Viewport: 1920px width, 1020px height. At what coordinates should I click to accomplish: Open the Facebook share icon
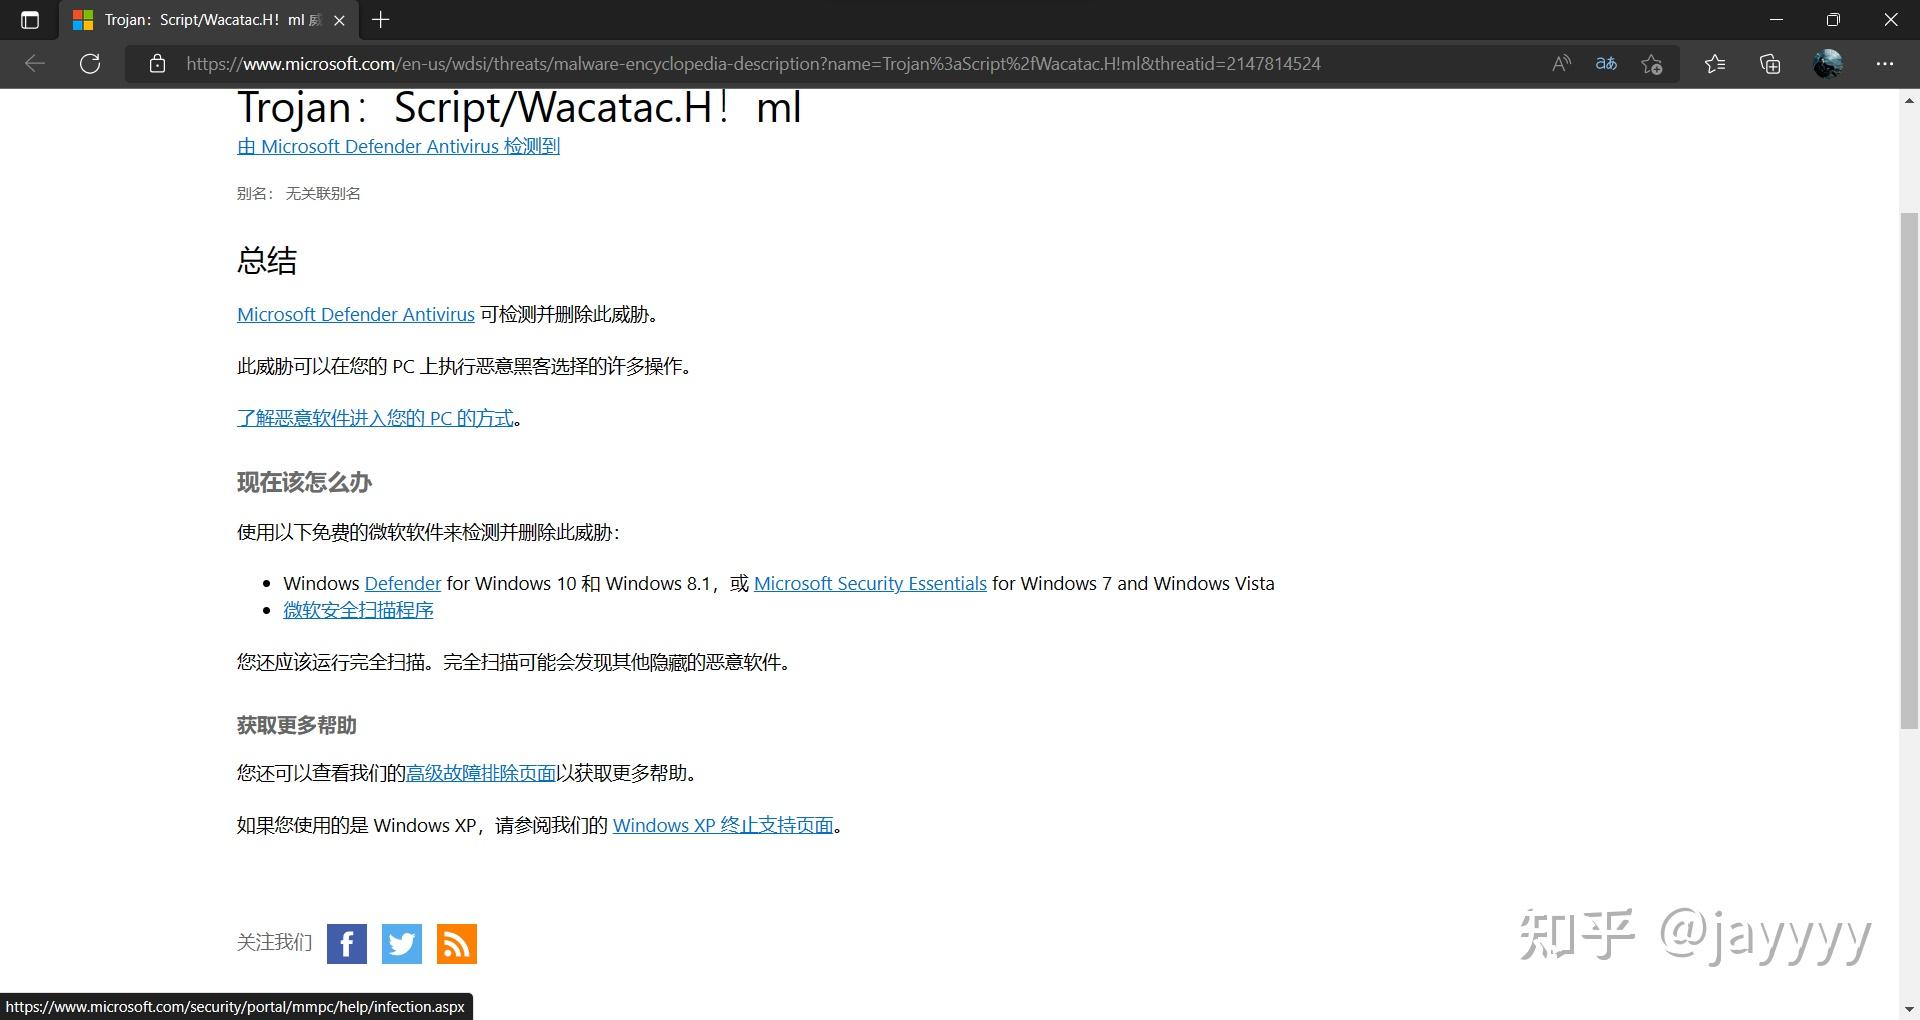click(347, 943)
